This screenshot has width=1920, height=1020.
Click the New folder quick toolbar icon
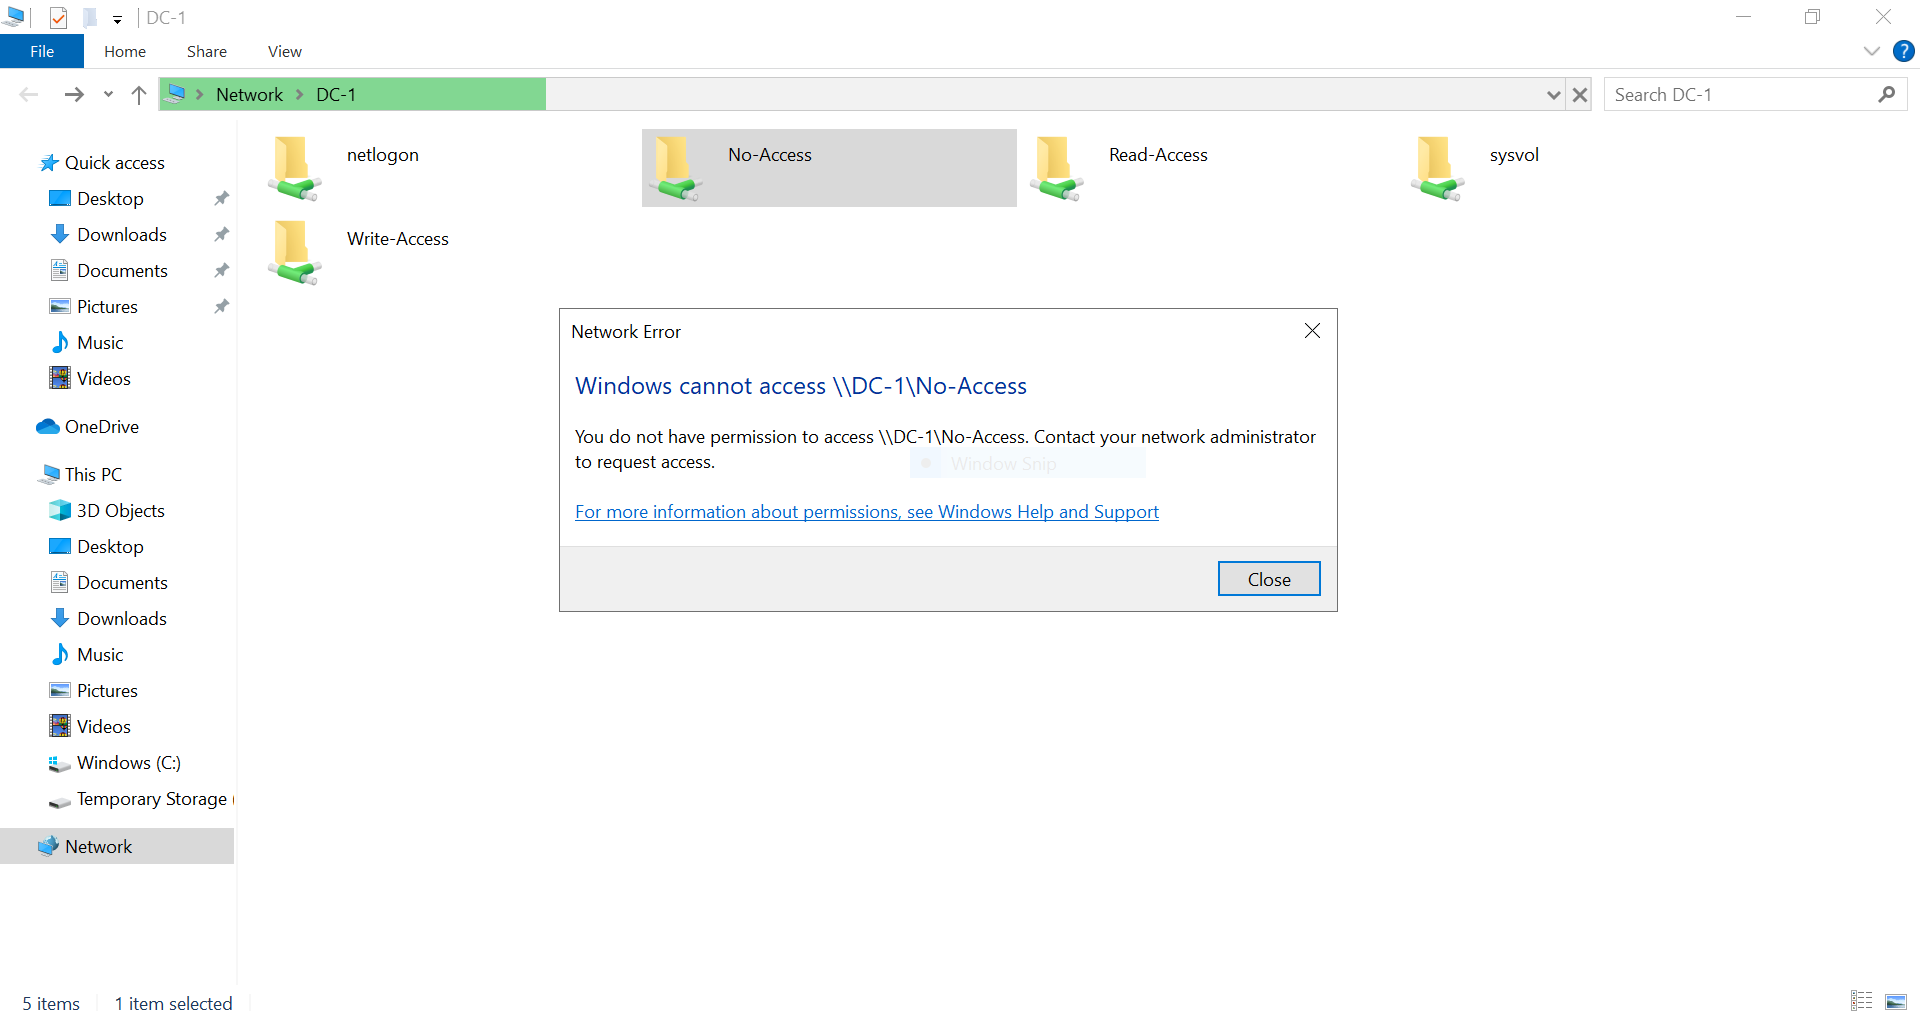pos(90,18)
